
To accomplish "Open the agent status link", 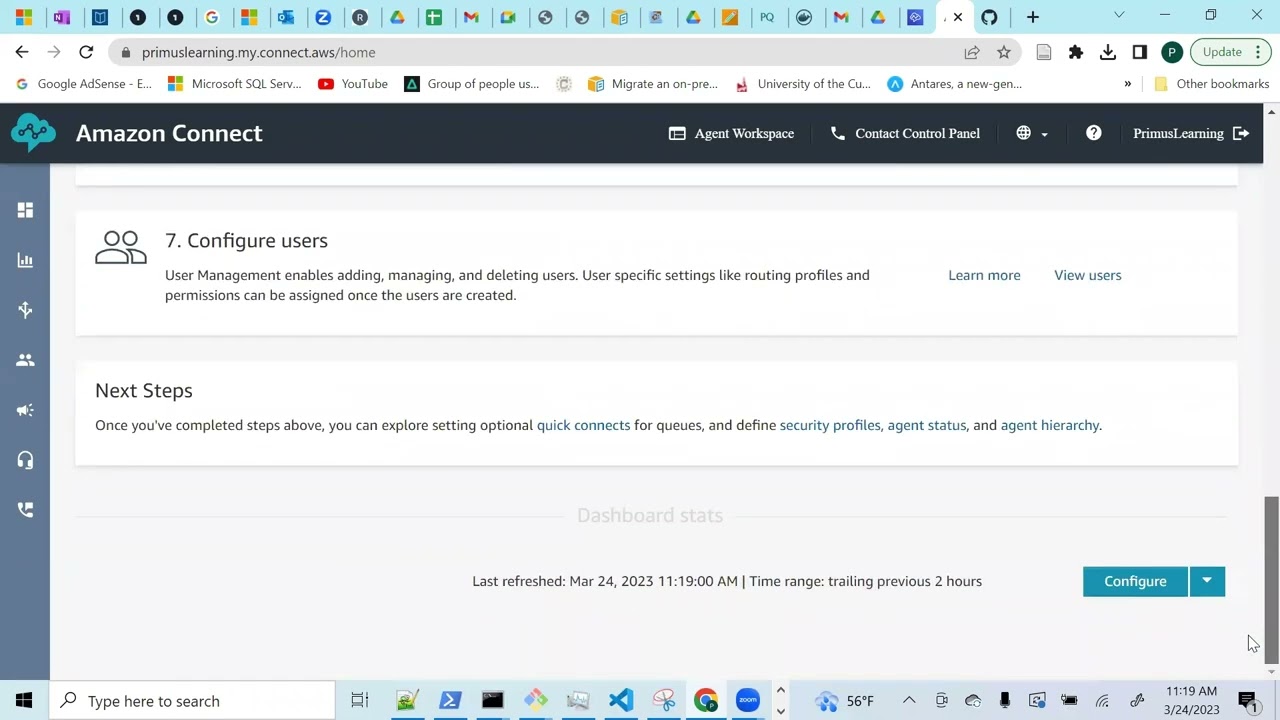I will [927, 425].
